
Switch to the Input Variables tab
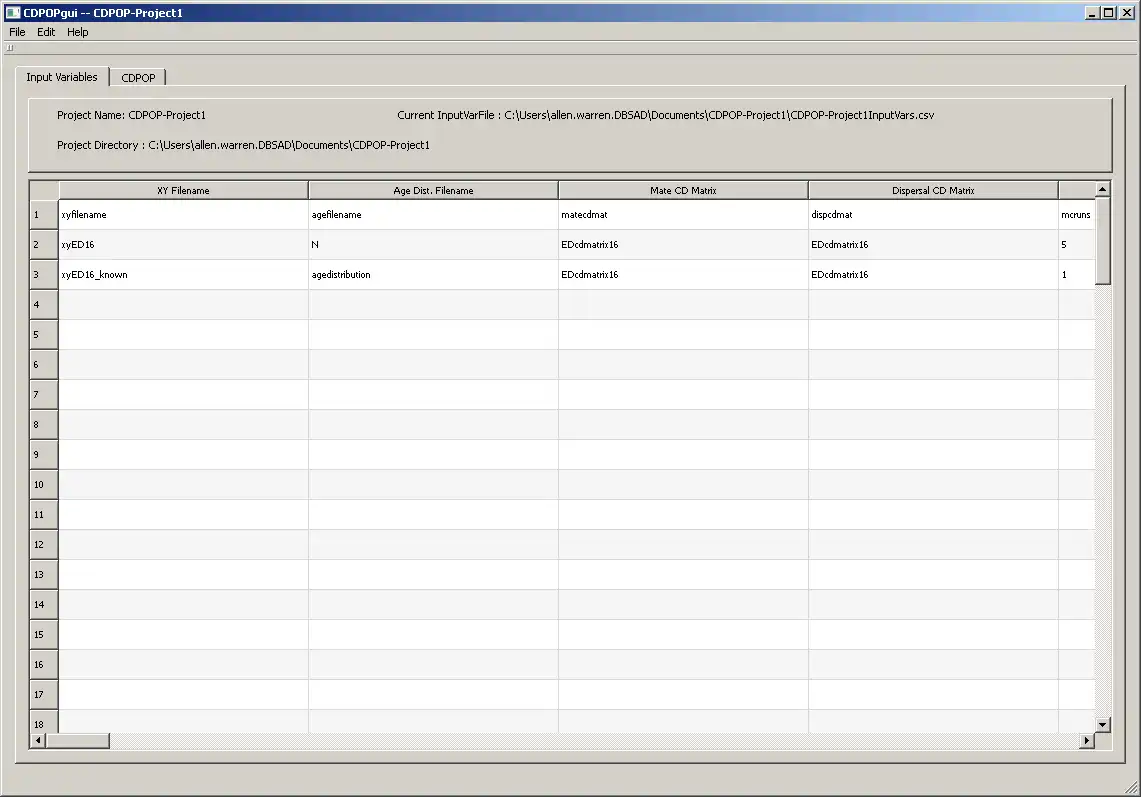(x=62, y=77)
